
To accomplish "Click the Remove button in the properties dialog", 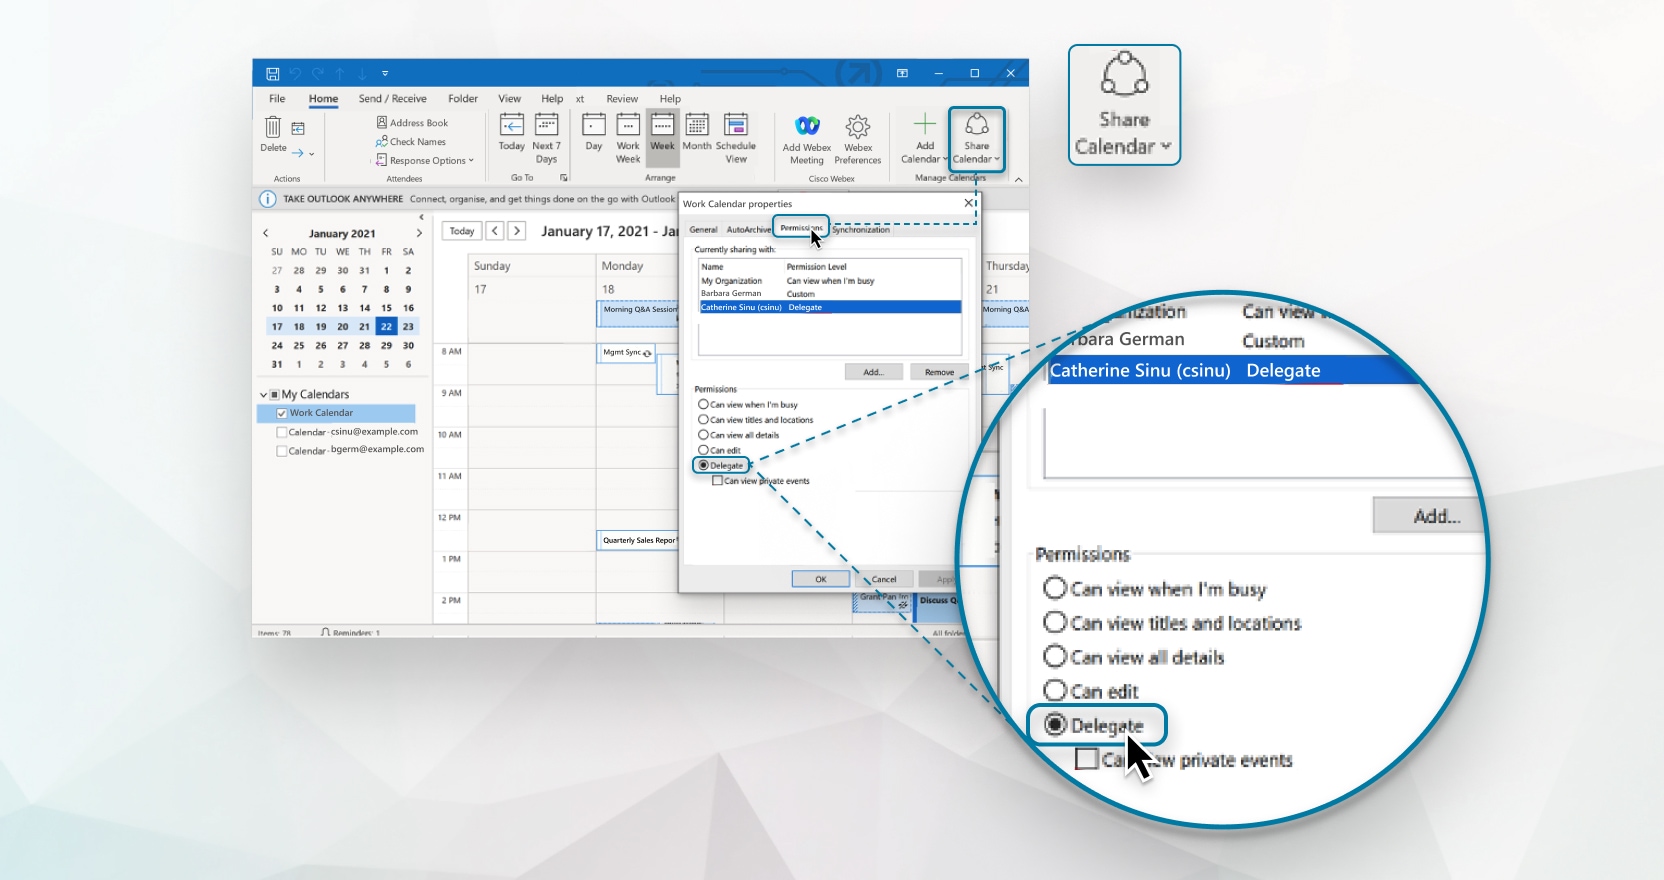I will (939, 372).
